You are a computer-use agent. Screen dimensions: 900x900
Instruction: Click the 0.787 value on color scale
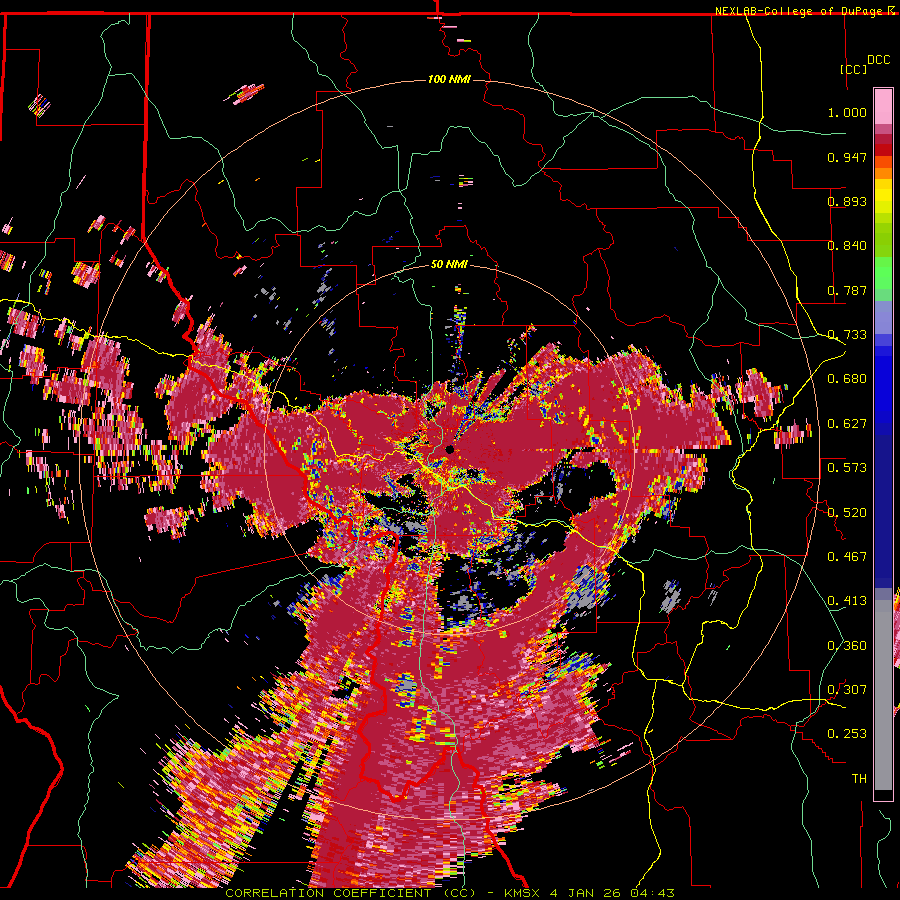pyautogui.click(x=847, y=290)
